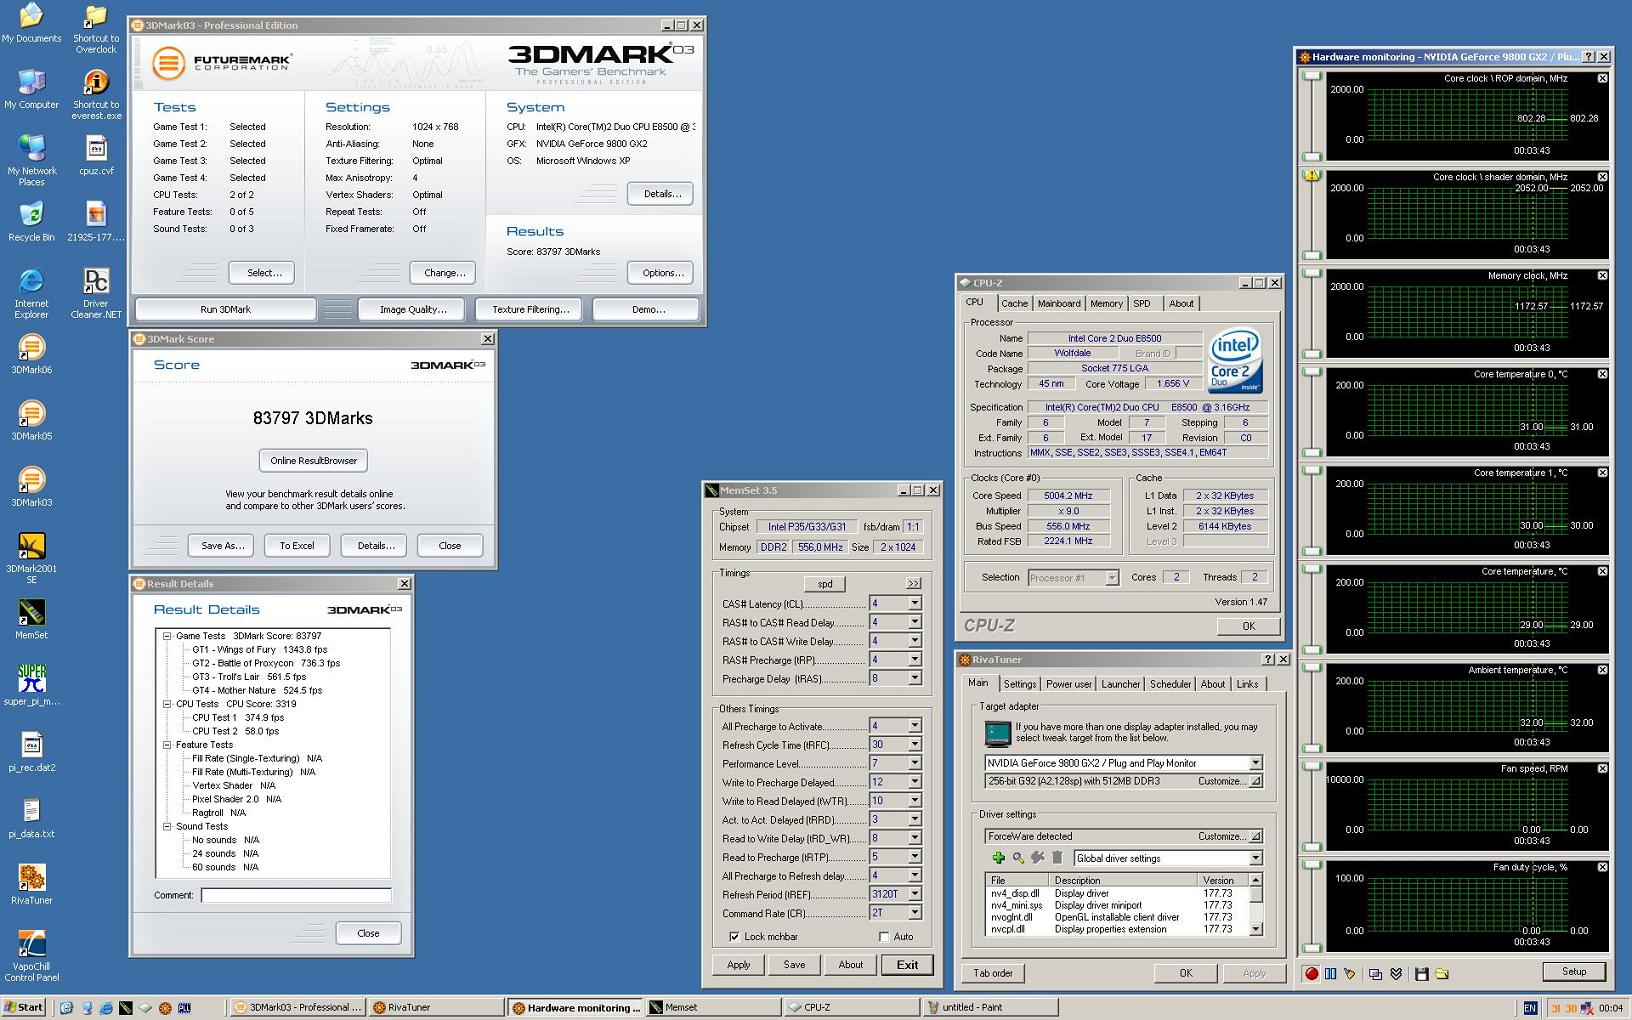Close the Fan speed RPM graph
This screenshot has height=1020, width=1632.
(x=1602, y=768)
